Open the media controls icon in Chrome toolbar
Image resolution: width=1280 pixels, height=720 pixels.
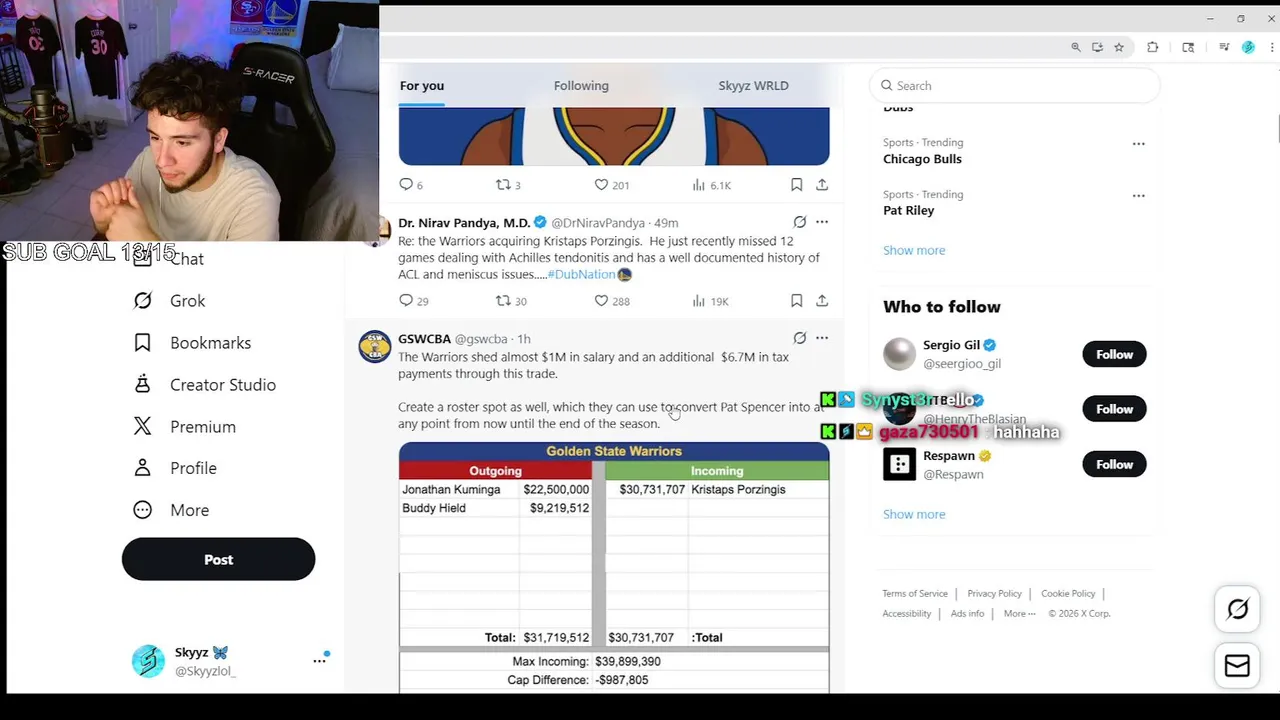click(x=1224, y=47)
